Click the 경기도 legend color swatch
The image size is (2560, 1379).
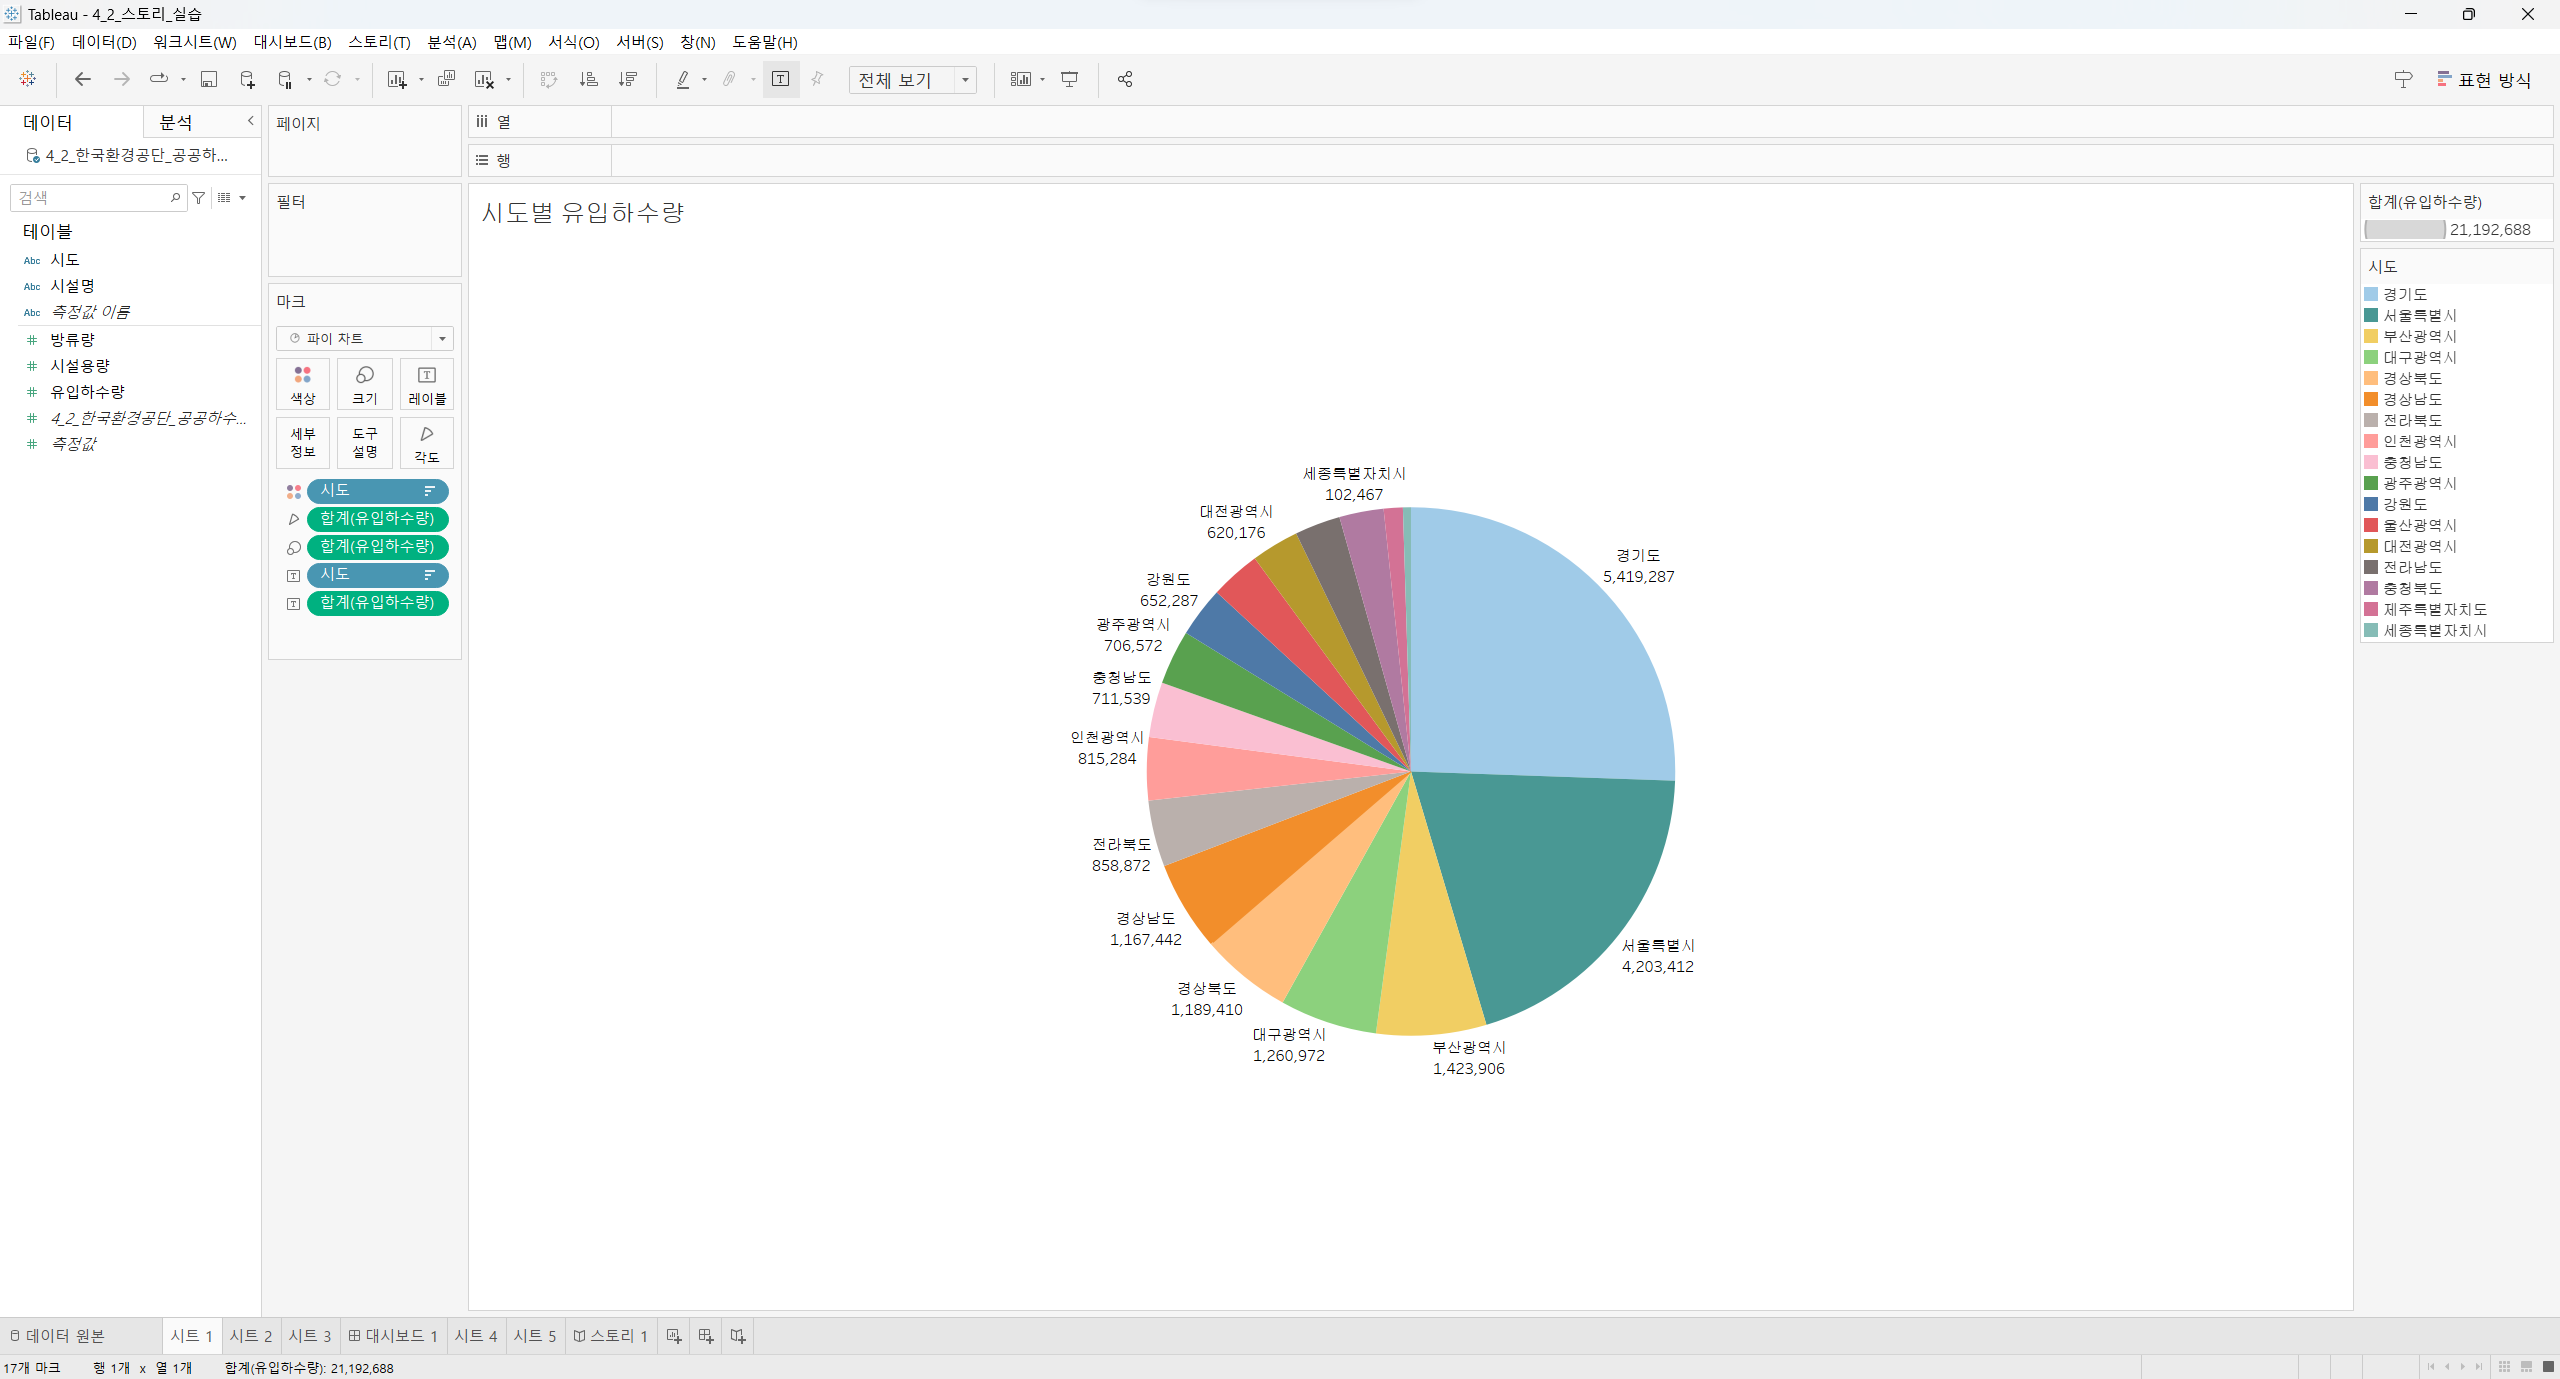2371,294
